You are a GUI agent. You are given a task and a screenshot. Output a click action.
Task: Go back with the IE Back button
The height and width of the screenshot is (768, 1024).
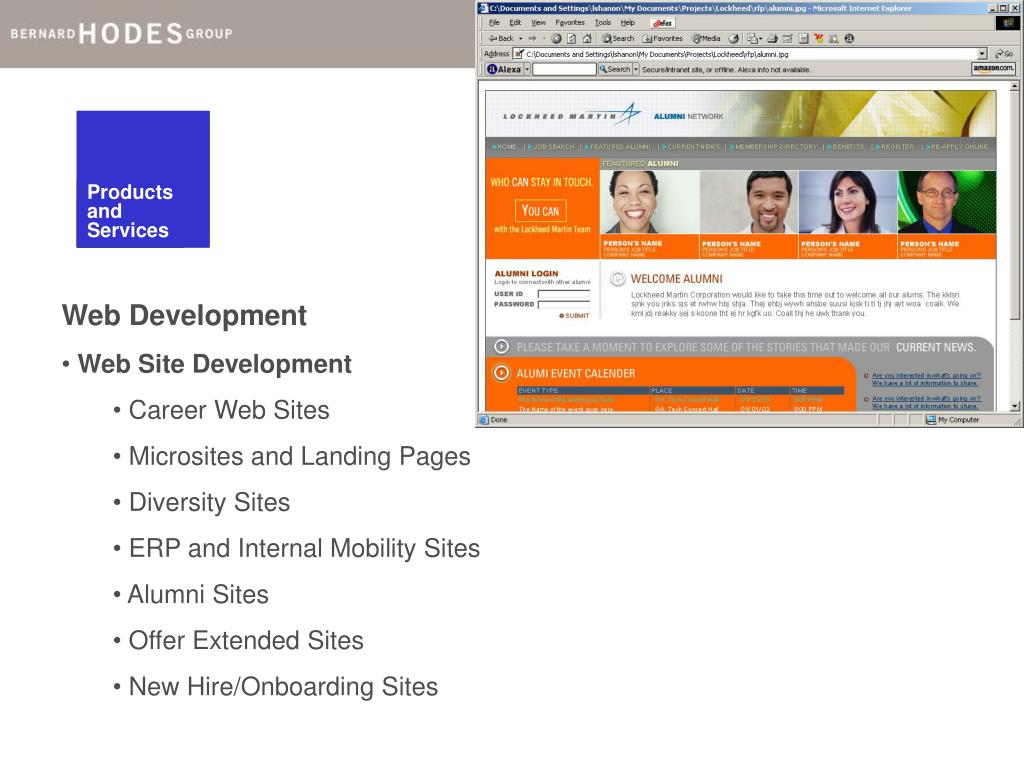(x=502, y=39)
